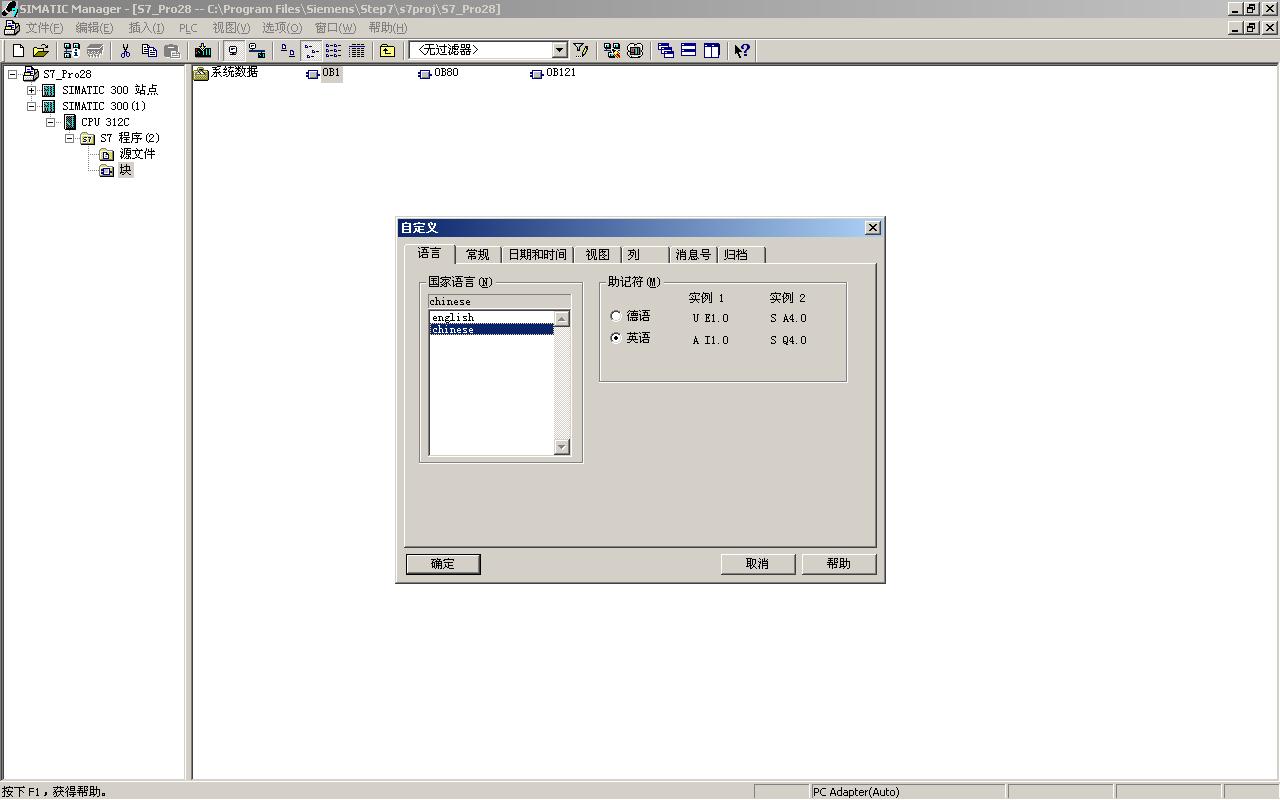Open the 无过滤器 filter dropdown
The width and height of the screenshot is (1280, 800).
pos(559,50)
